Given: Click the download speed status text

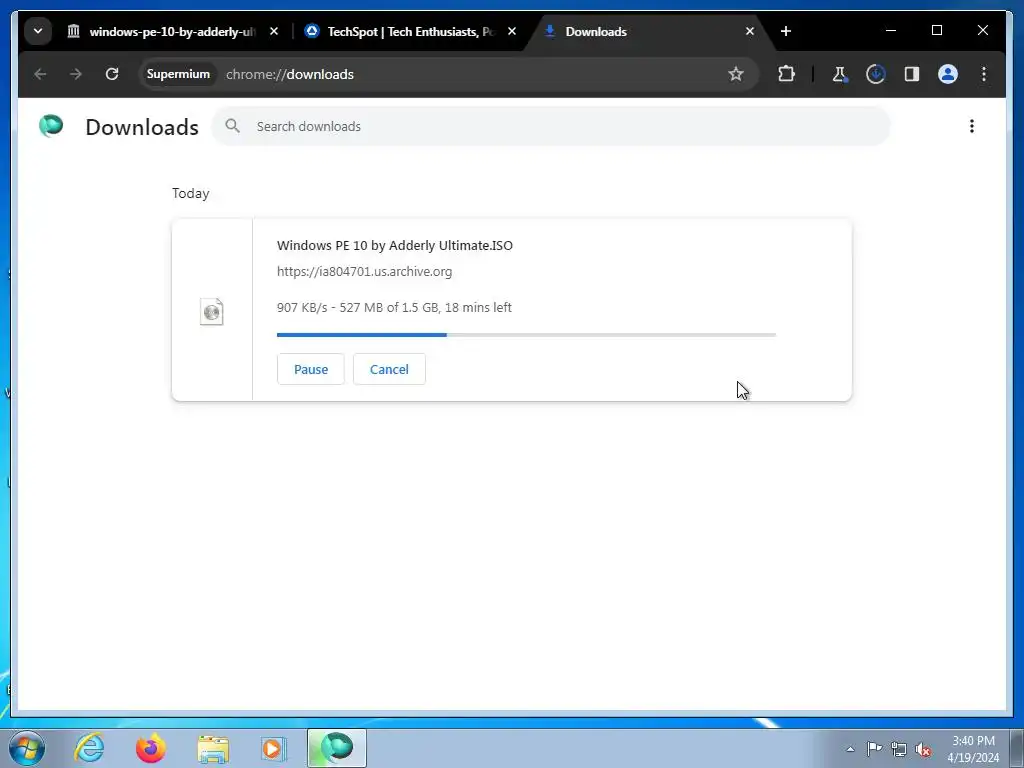Looking at the screenshot, I should 394,308.
